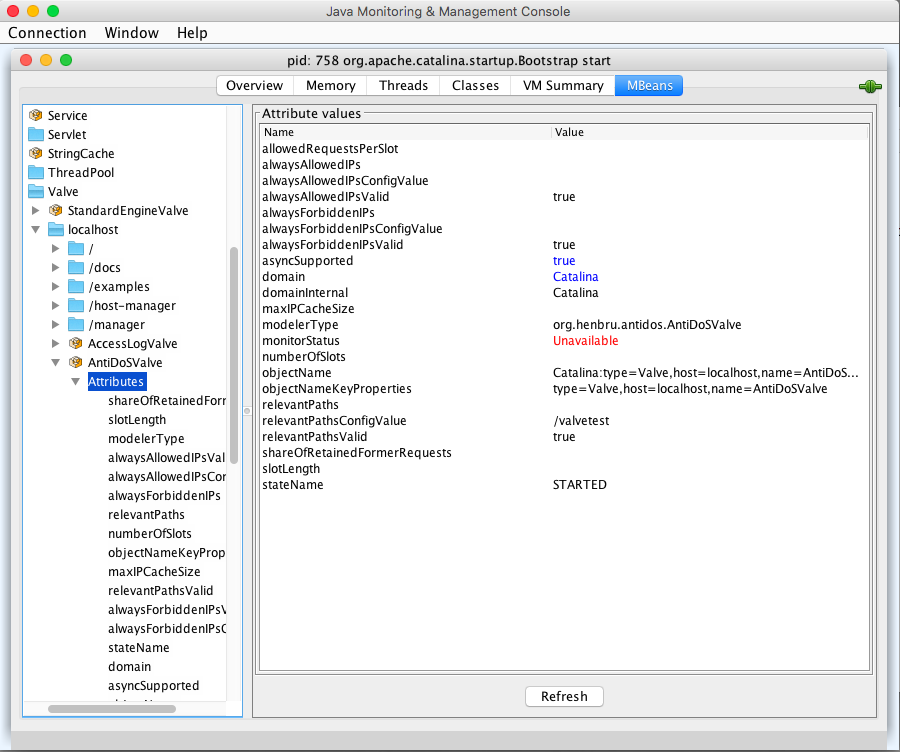Image resolution: width=900 pixels, height=752 pixels.
Task: Expand the AccessLogValve node
Action: tap(56, 343)
